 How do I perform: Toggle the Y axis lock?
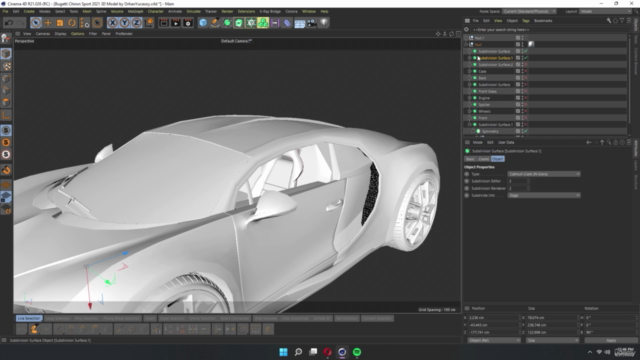pyautogui.click(x=124, y=23)
